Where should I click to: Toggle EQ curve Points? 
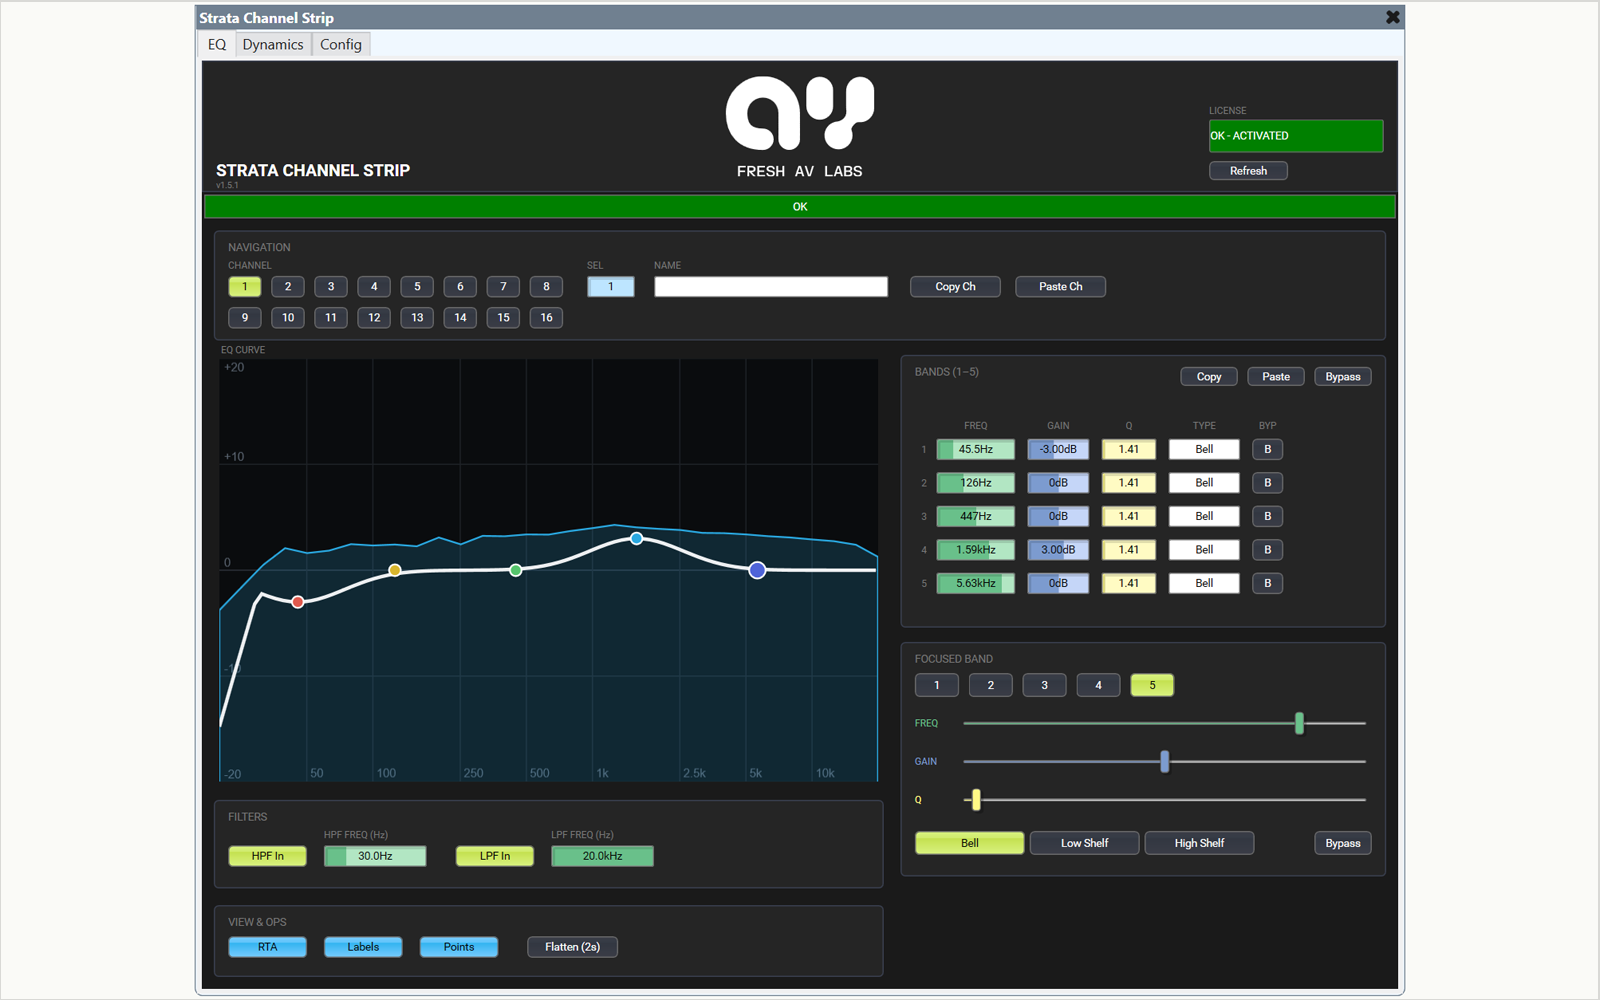tap(459, 947)
